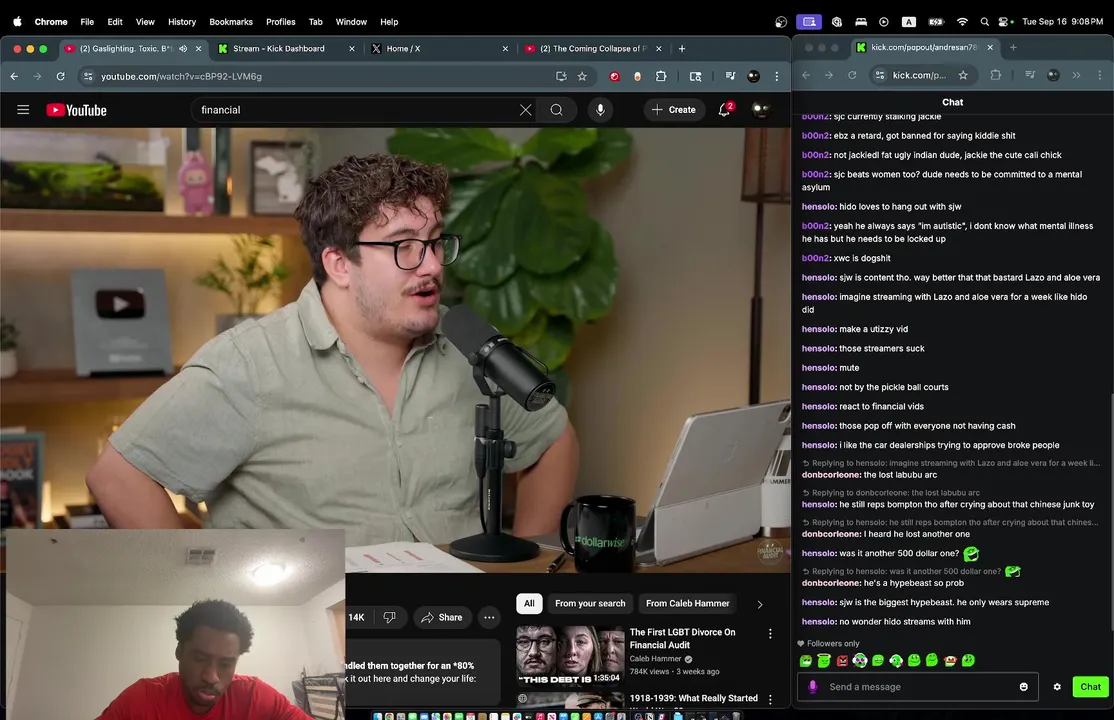Select the All filter chip

tap(529, 603)
